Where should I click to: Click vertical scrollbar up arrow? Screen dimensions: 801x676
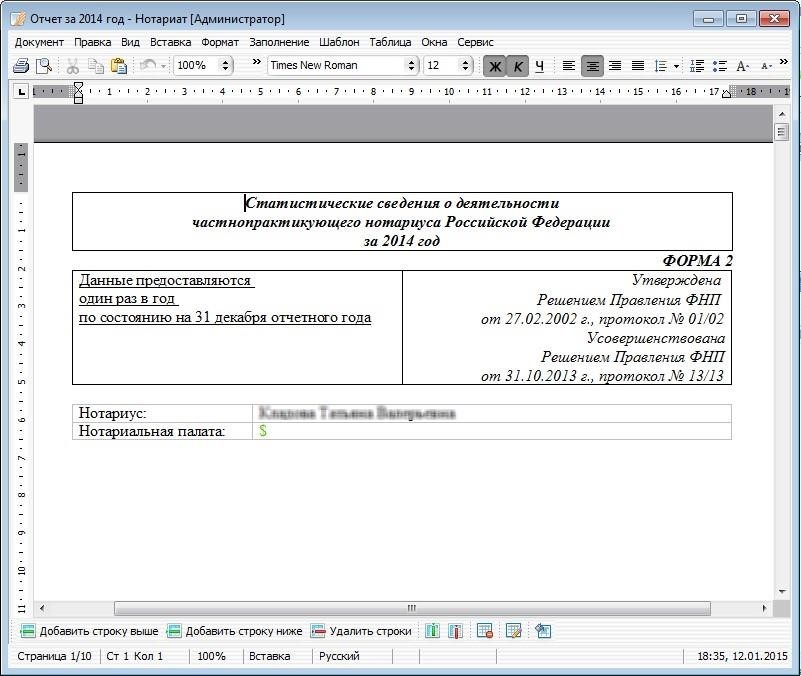tap(782, 114)
